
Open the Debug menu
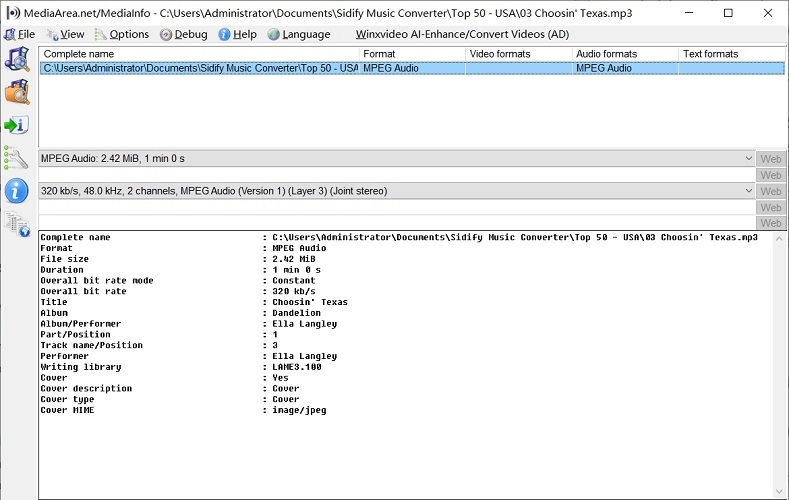pyautogui.click(x=184, y=34)
